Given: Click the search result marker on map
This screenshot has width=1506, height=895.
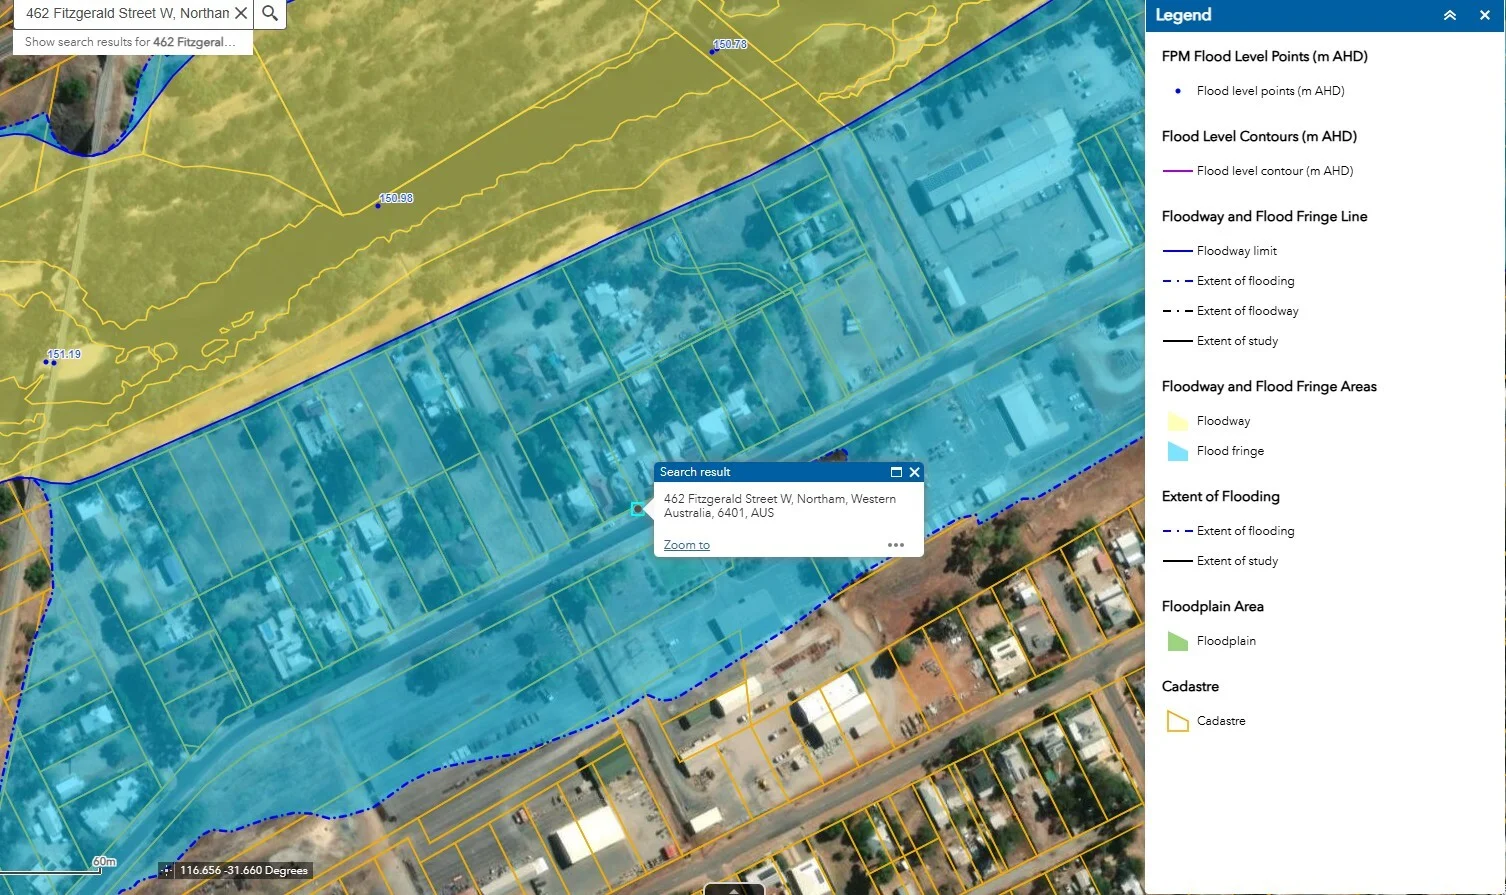Looking at the screenshot, I should click(x=638, y=509).
